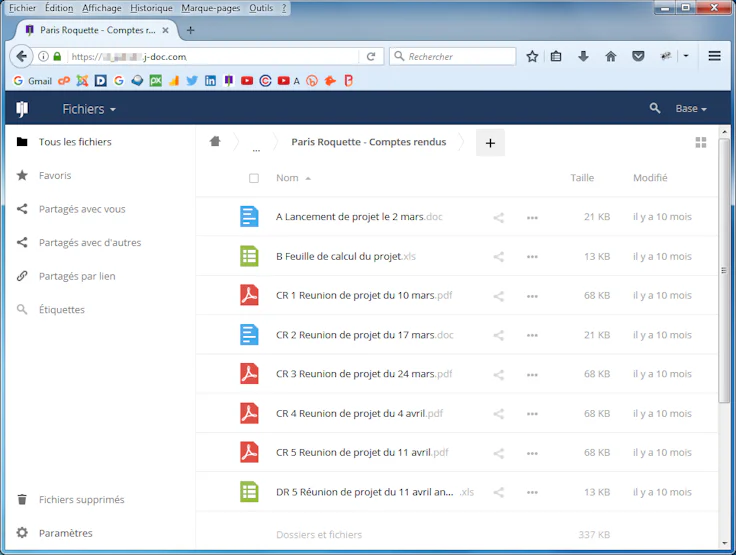Open the doc icon of A Lancement de projet
The image size is (736, 555).
pyautogui.click(x=249, y=216)
